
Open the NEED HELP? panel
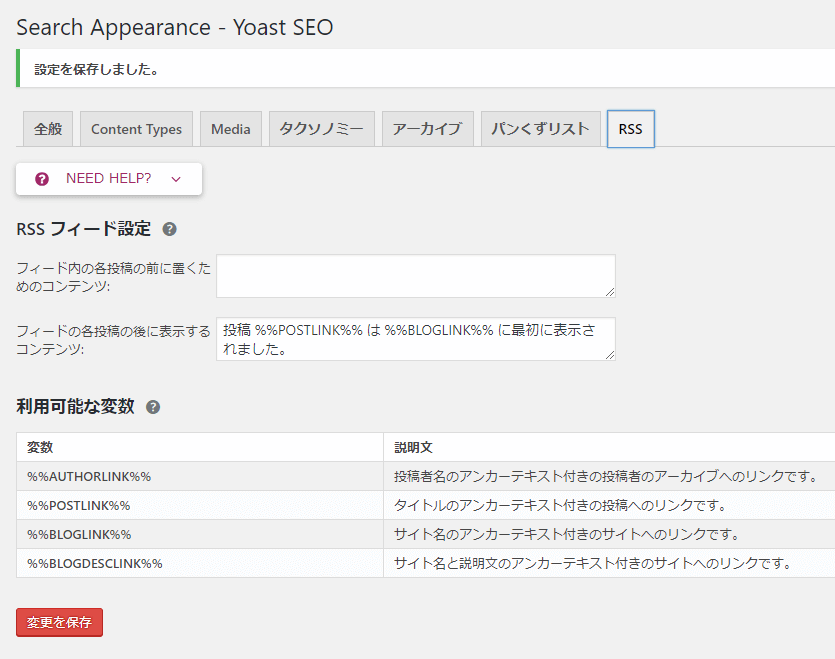pyautogui.click(x=109, y=178)
